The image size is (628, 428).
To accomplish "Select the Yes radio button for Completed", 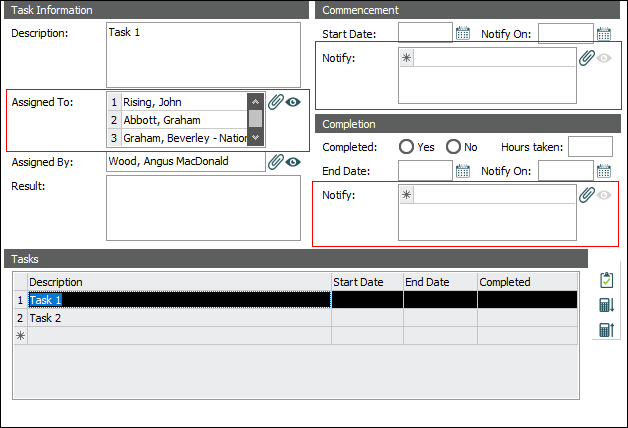I will tap(407, 147).
